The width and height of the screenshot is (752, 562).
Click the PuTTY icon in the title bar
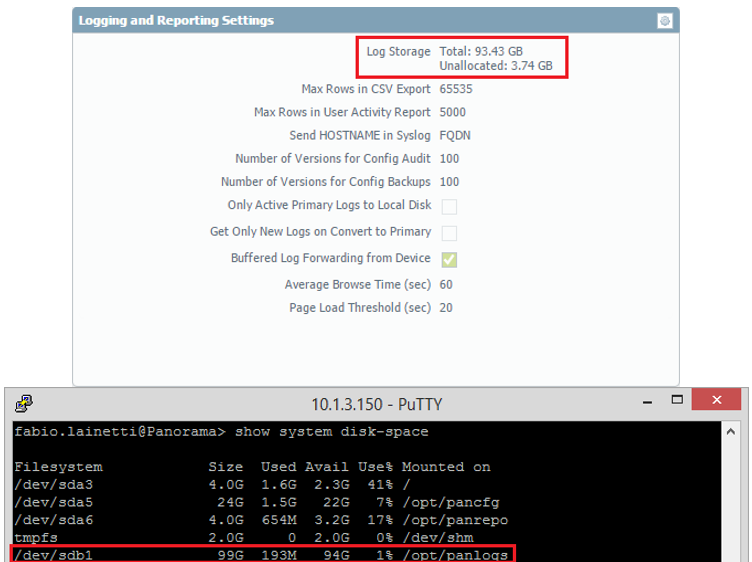(x=23, y=404)
